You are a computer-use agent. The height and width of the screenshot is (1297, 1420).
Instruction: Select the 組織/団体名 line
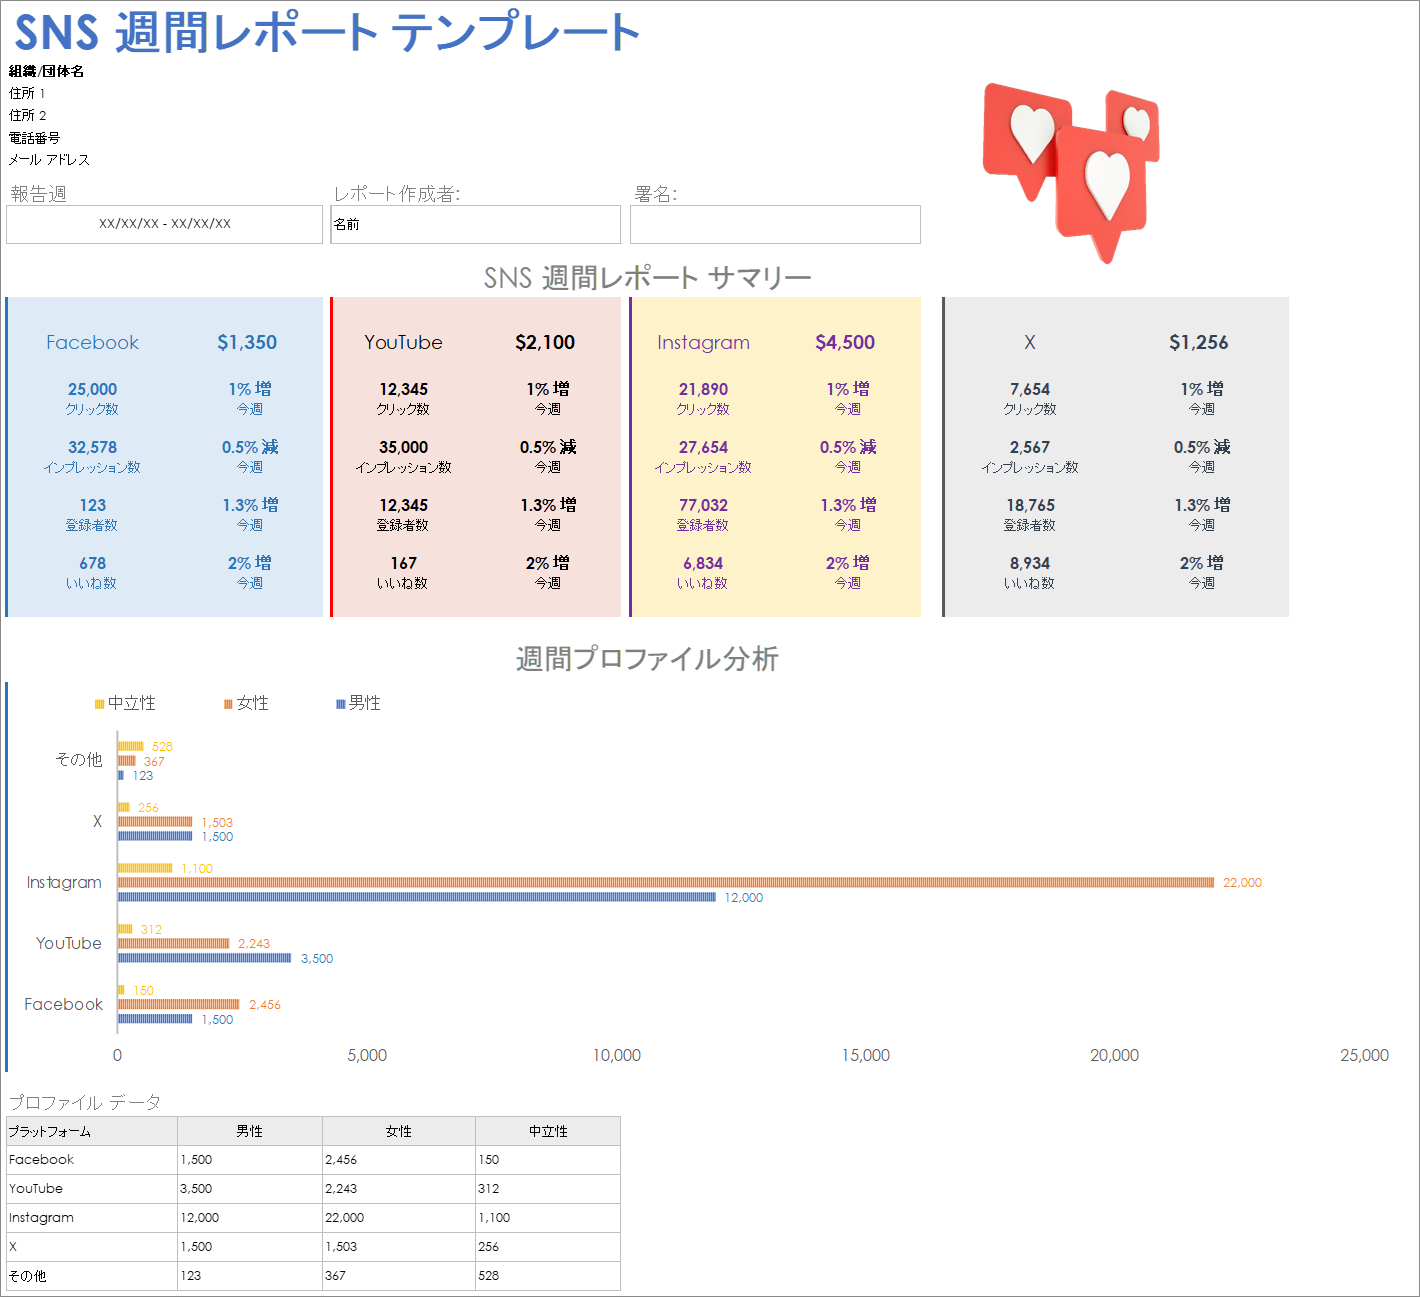[x=46, y=71]
